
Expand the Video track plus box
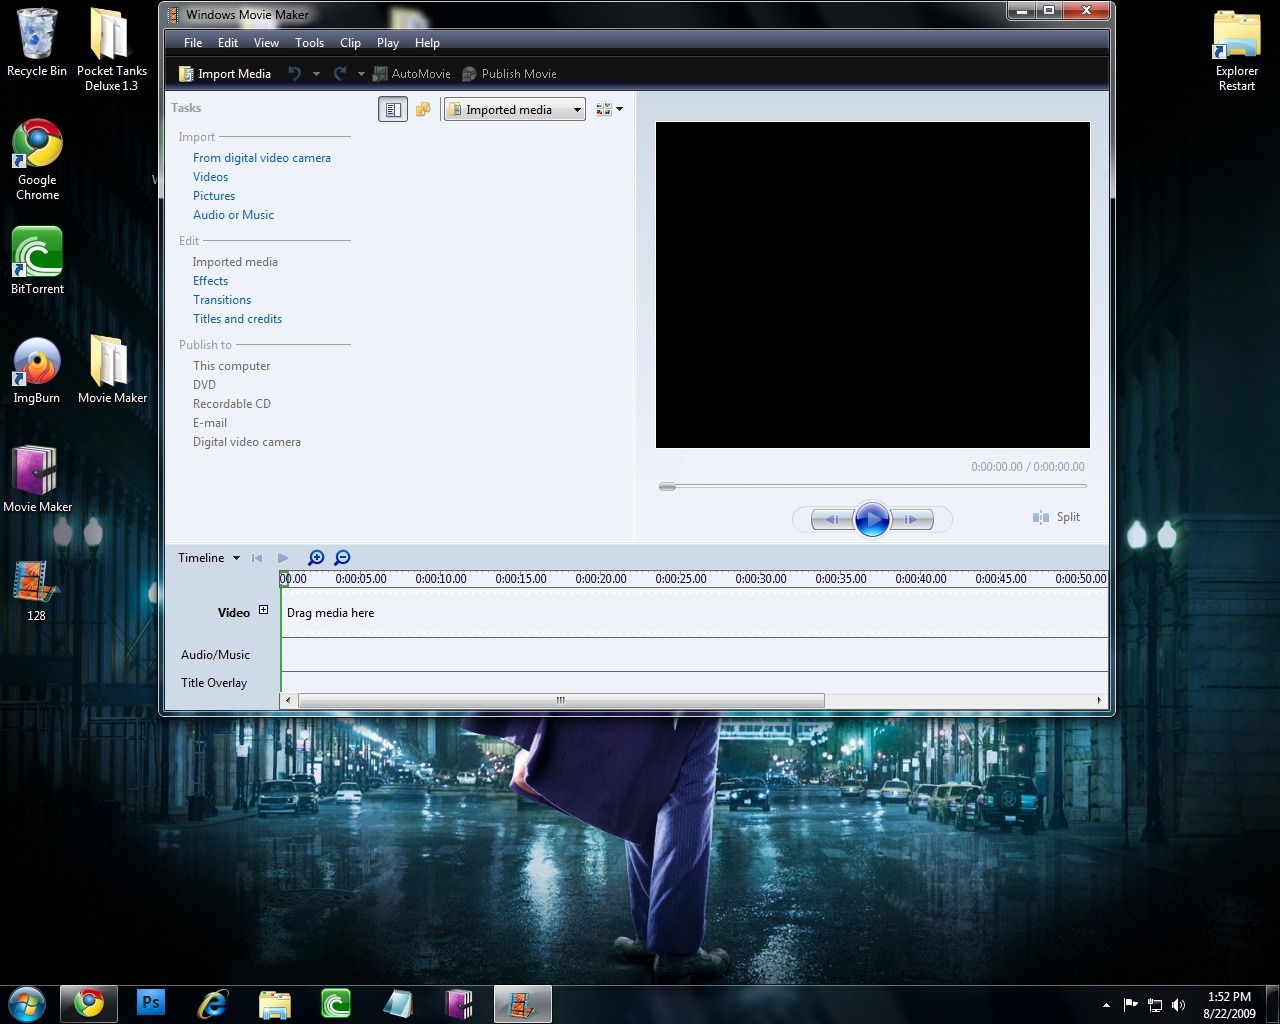click(x=264, y=610)
